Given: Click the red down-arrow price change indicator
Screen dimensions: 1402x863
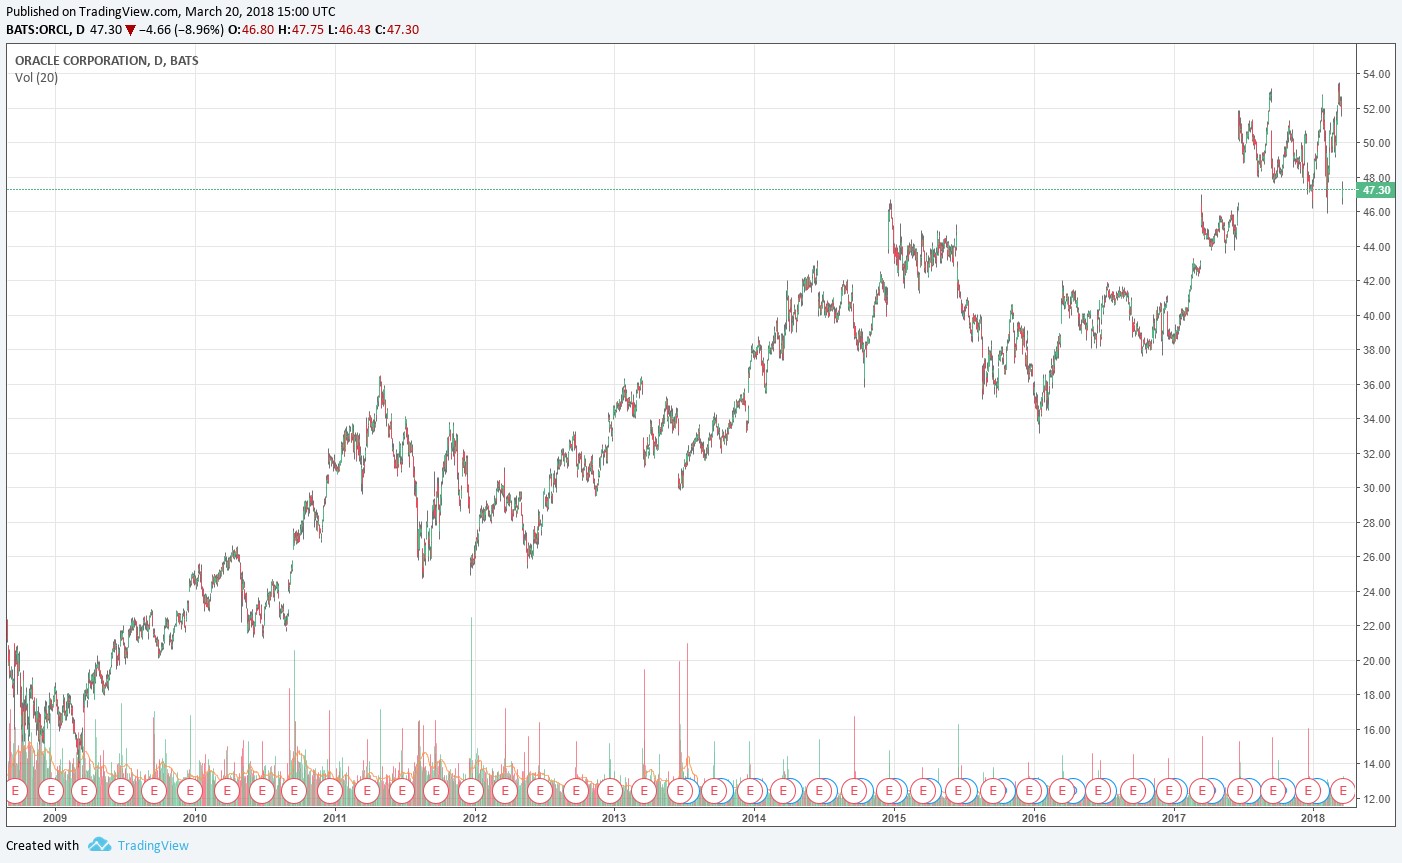Looking at the screenshot, I should click(130, 30).
